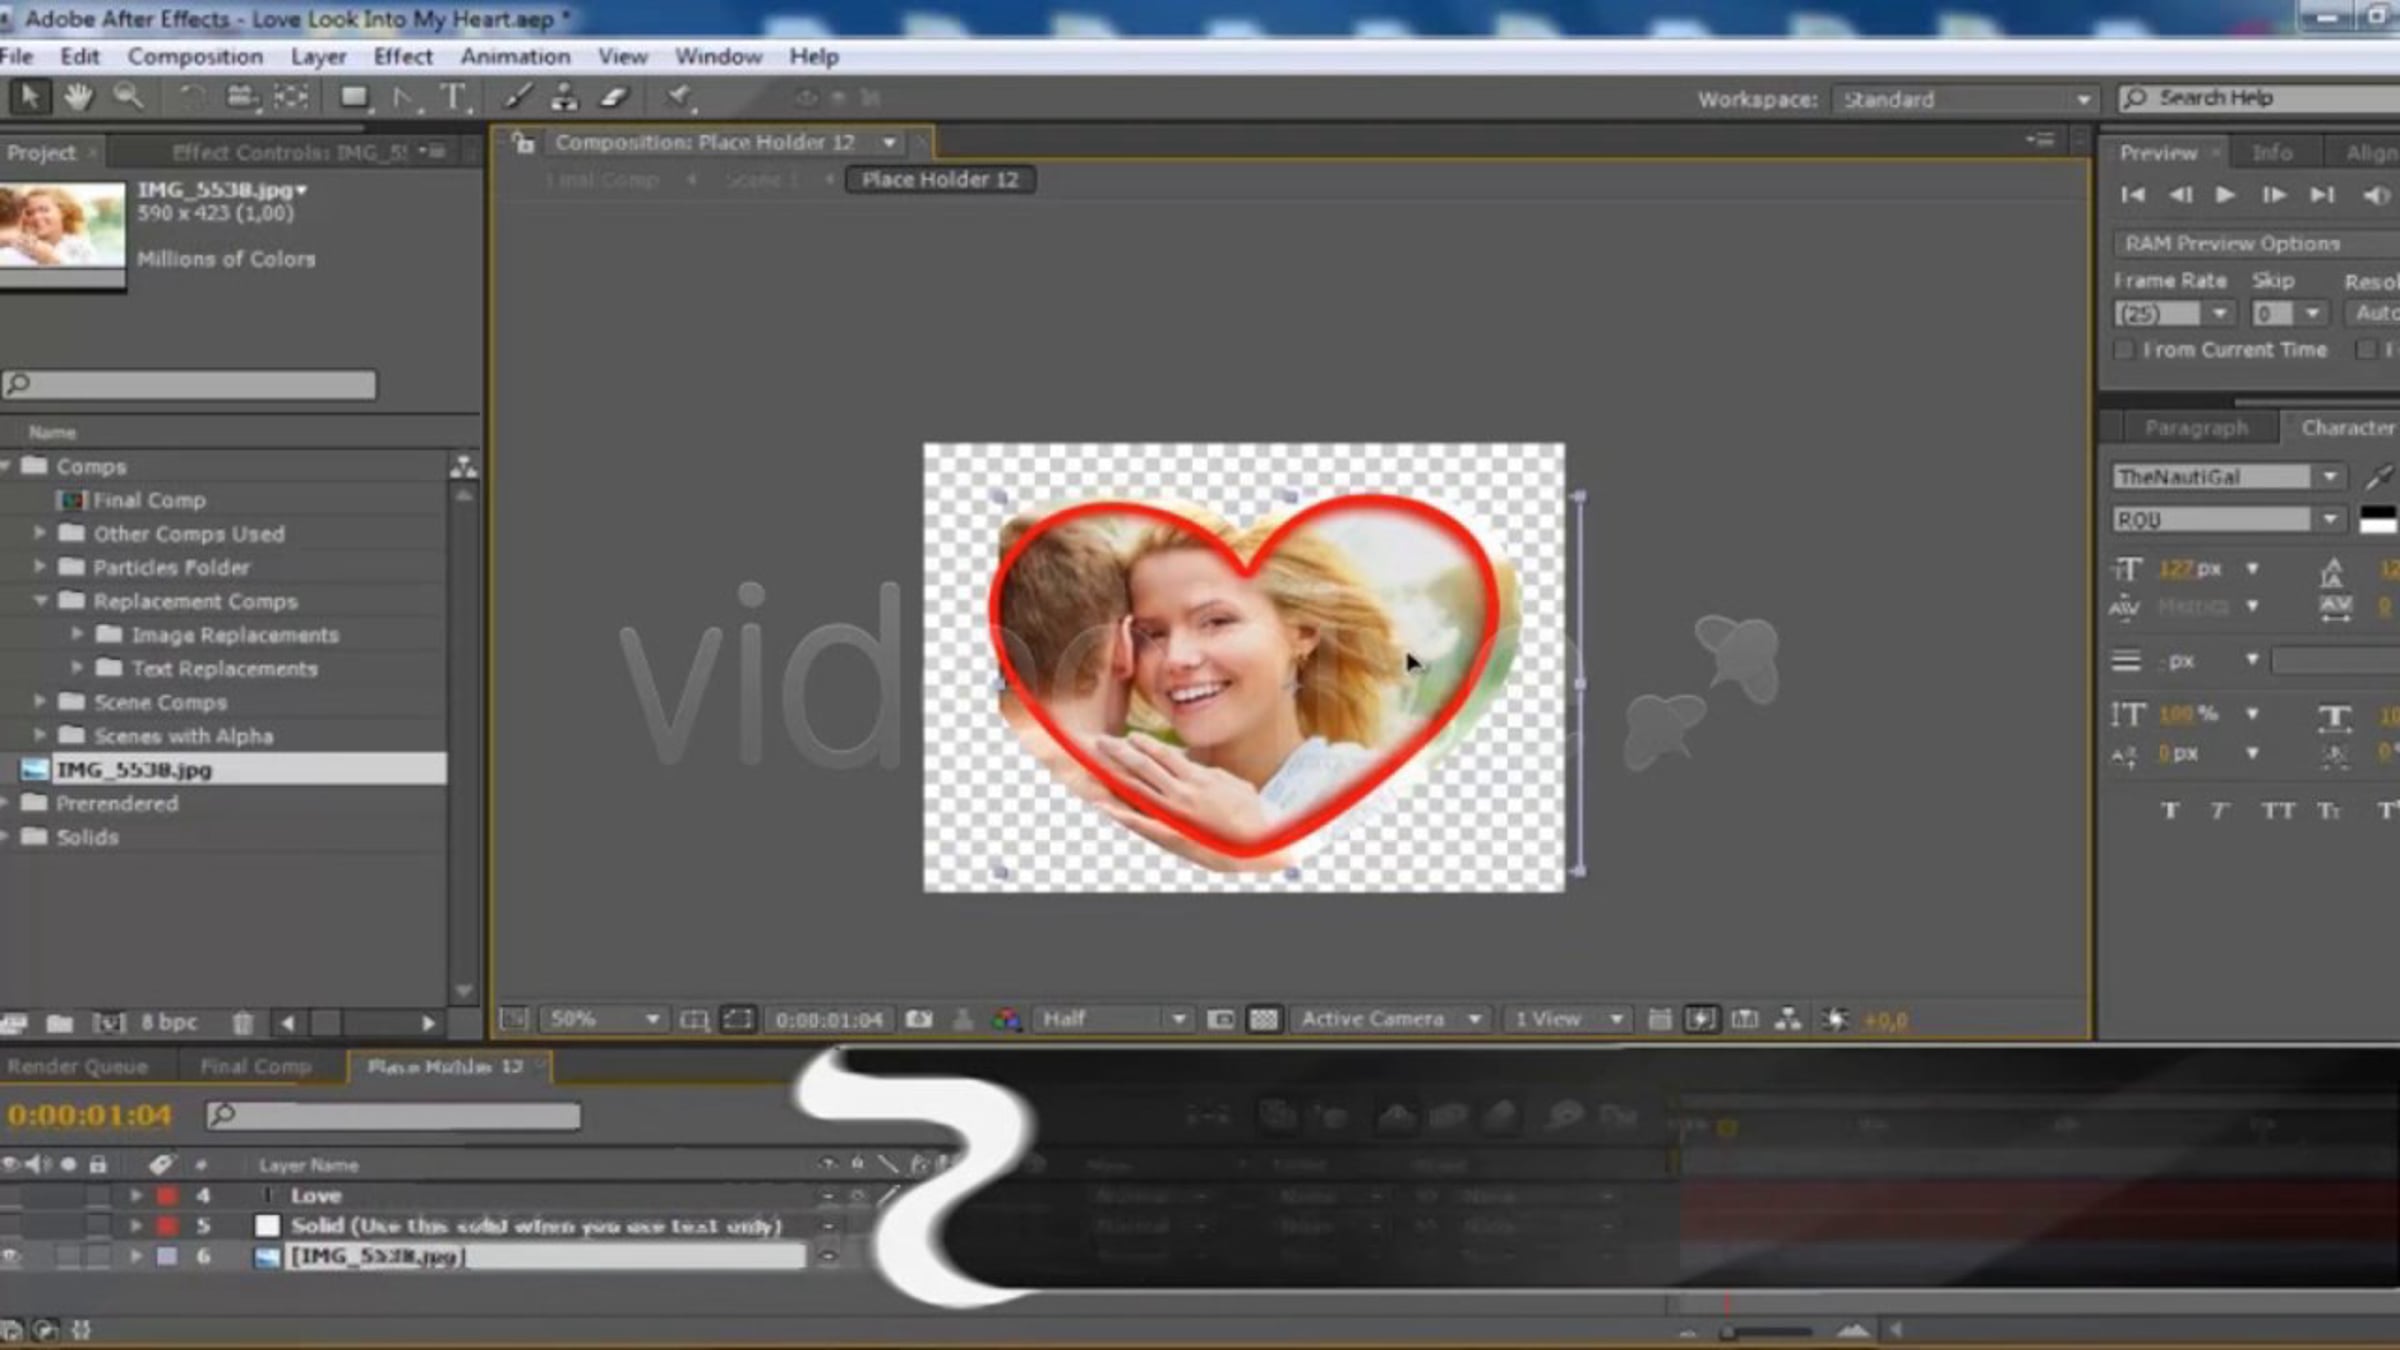Toggle visibility of Love layer
Screen dimensions: 2400x1350
pyautogui.click(x=11, y=1196)
